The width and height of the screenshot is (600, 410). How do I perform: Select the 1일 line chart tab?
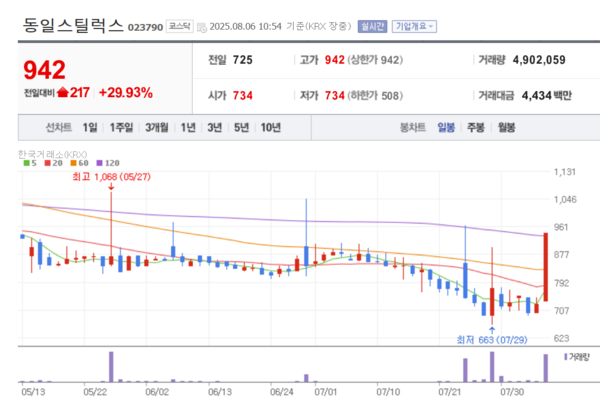click(x=90, y=127)
